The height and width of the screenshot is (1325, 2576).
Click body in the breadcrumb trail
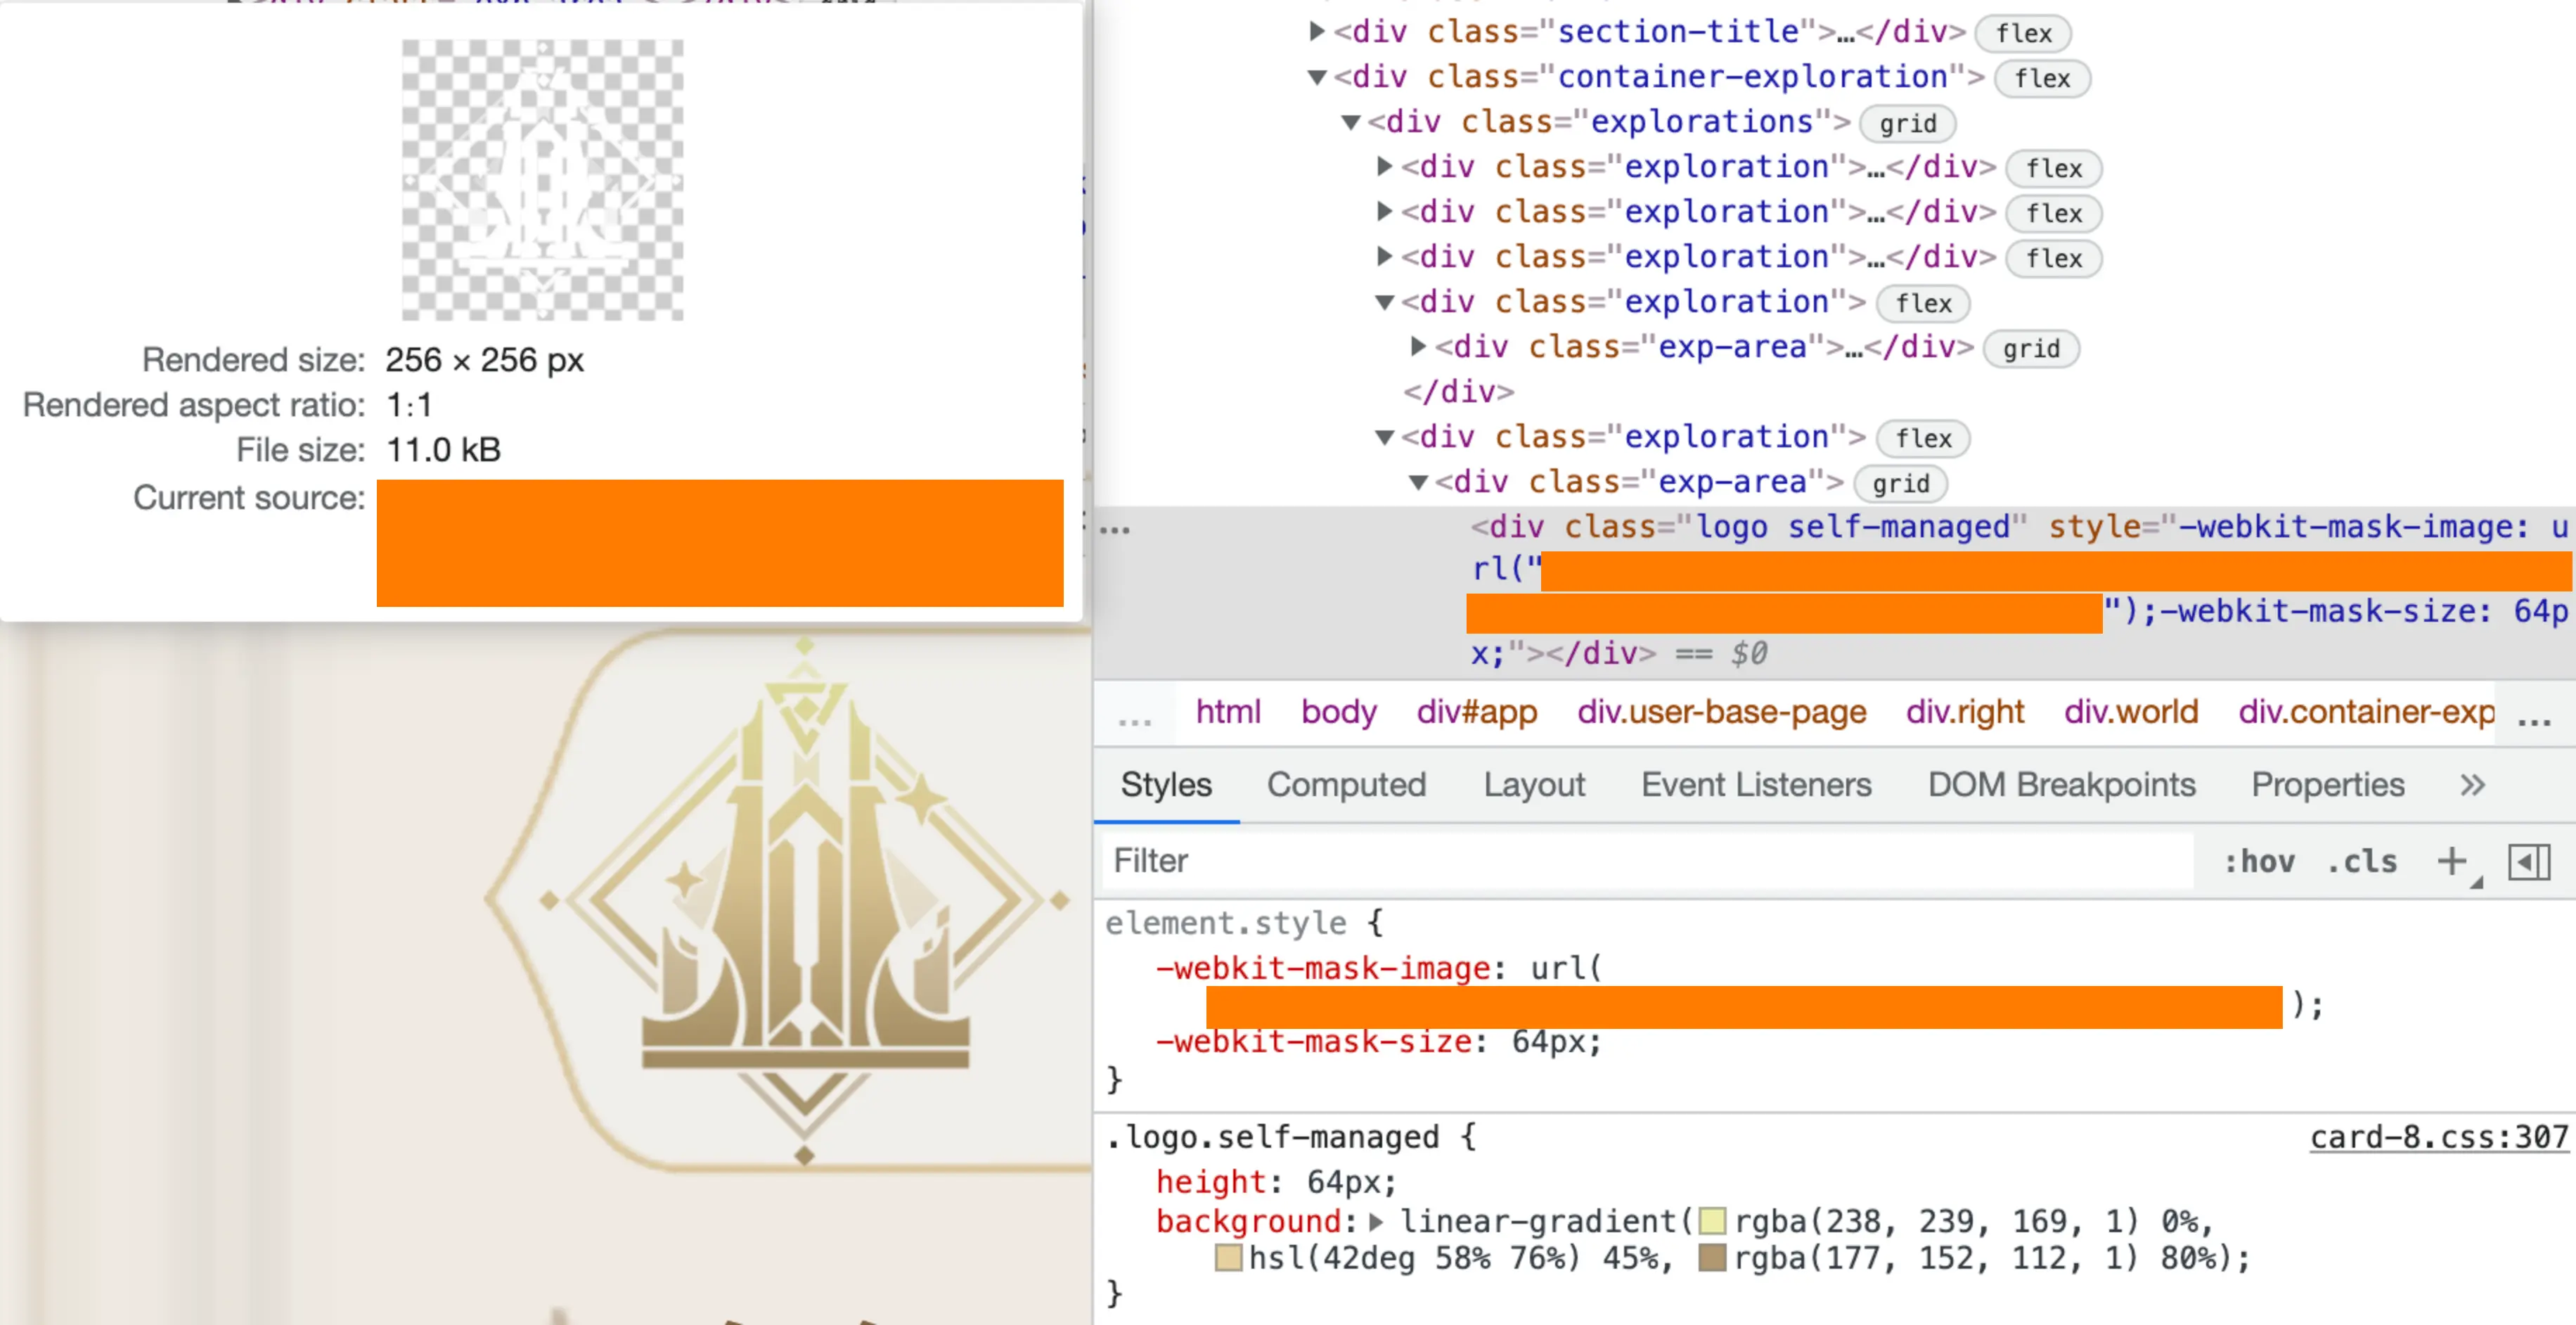click(x=1338, y=712)
